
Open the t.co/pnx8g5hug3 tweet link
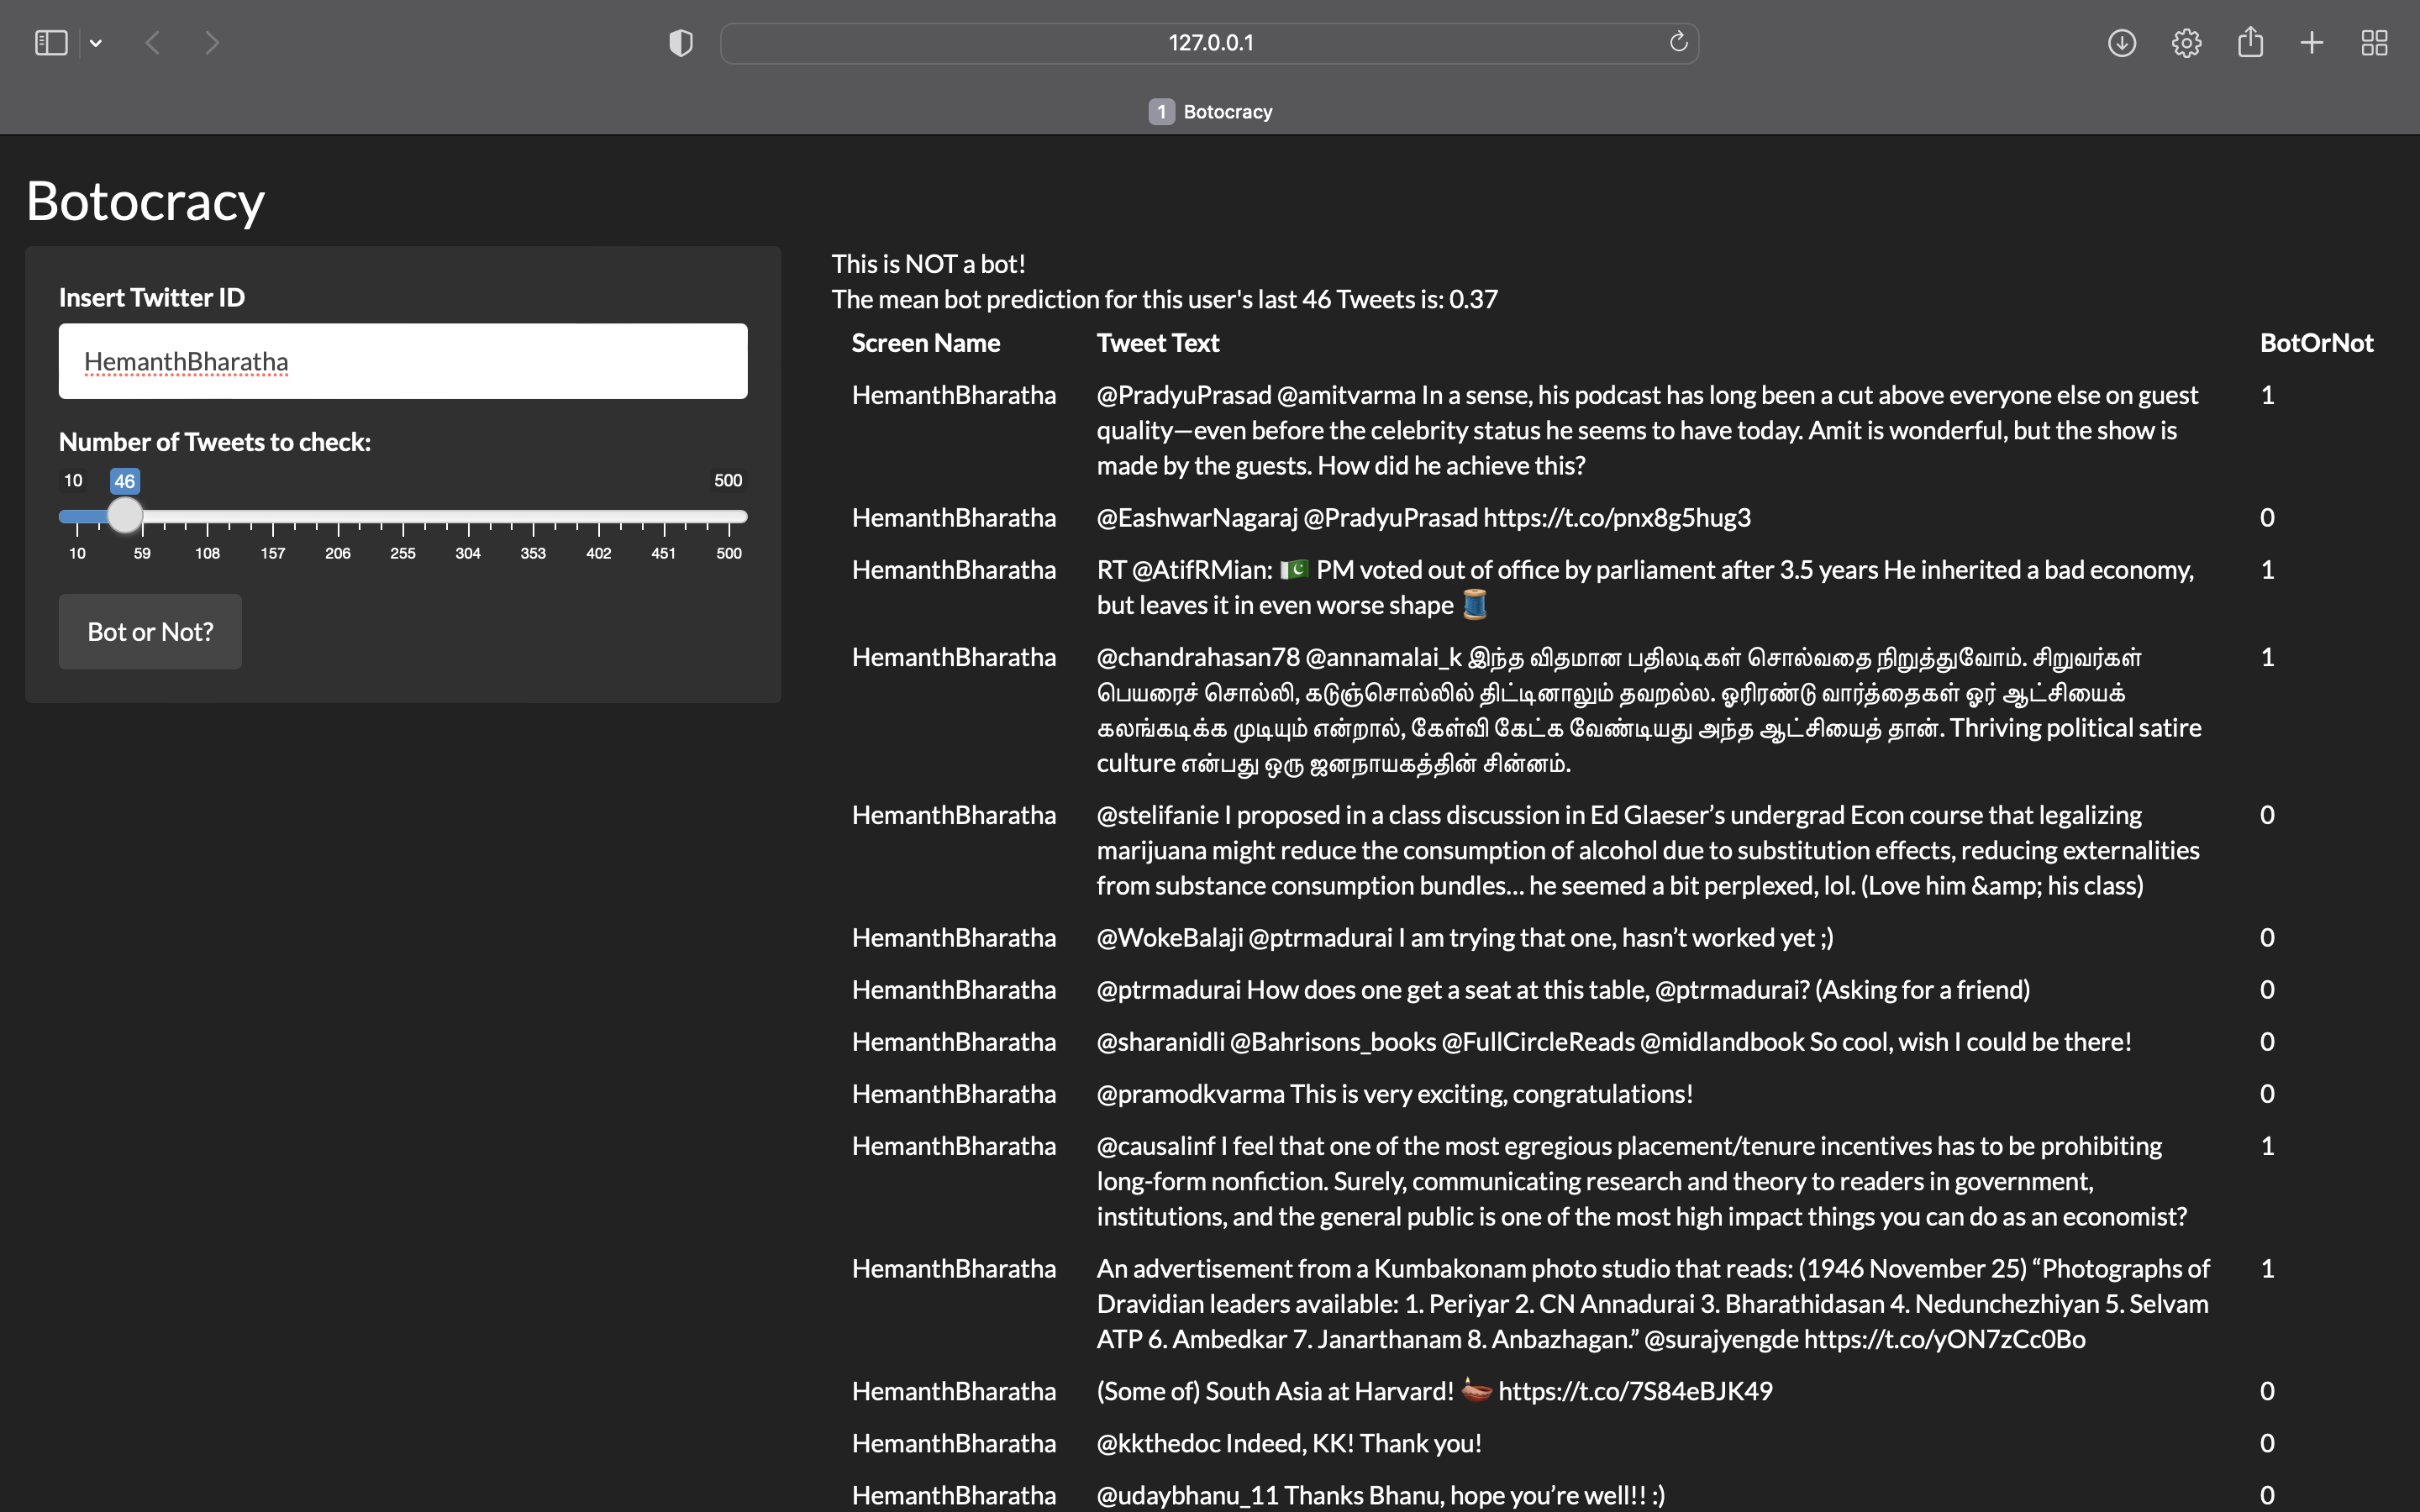tap(1616, 518)
